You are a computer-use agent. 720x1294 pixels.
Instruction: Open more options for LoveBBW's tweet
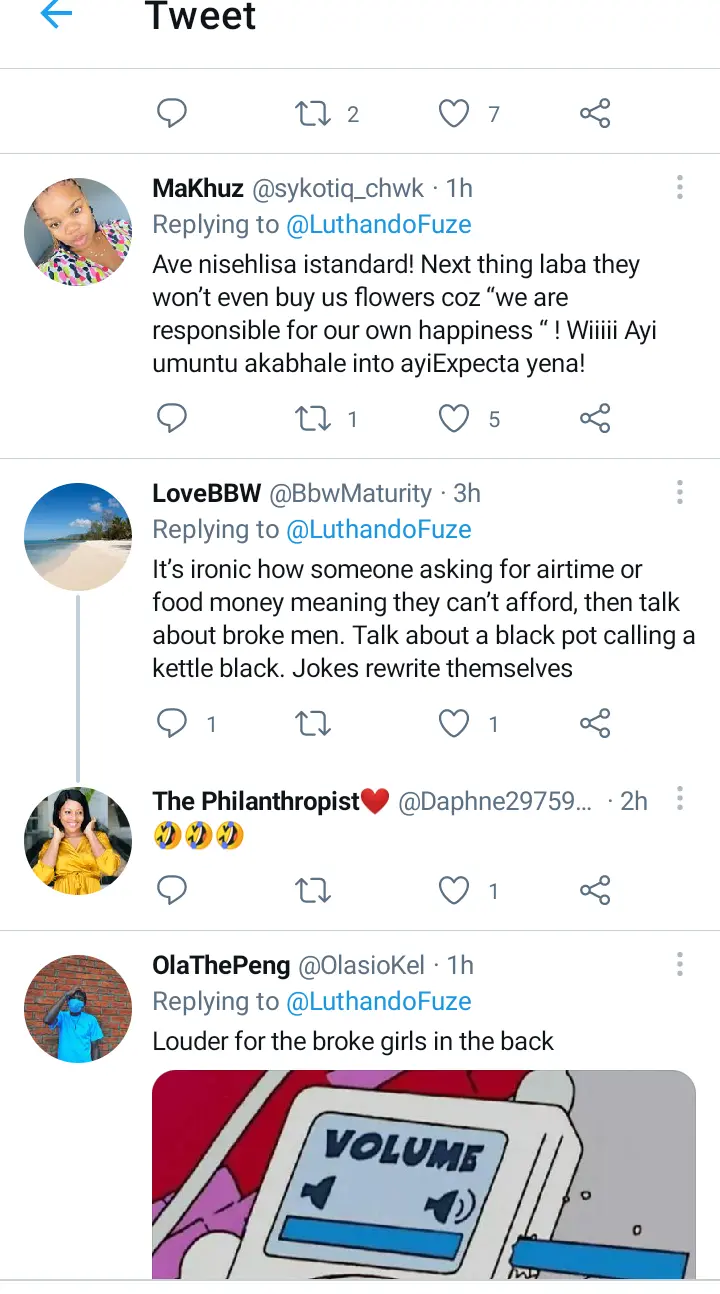pyautogui.click(x=679, y=493)
